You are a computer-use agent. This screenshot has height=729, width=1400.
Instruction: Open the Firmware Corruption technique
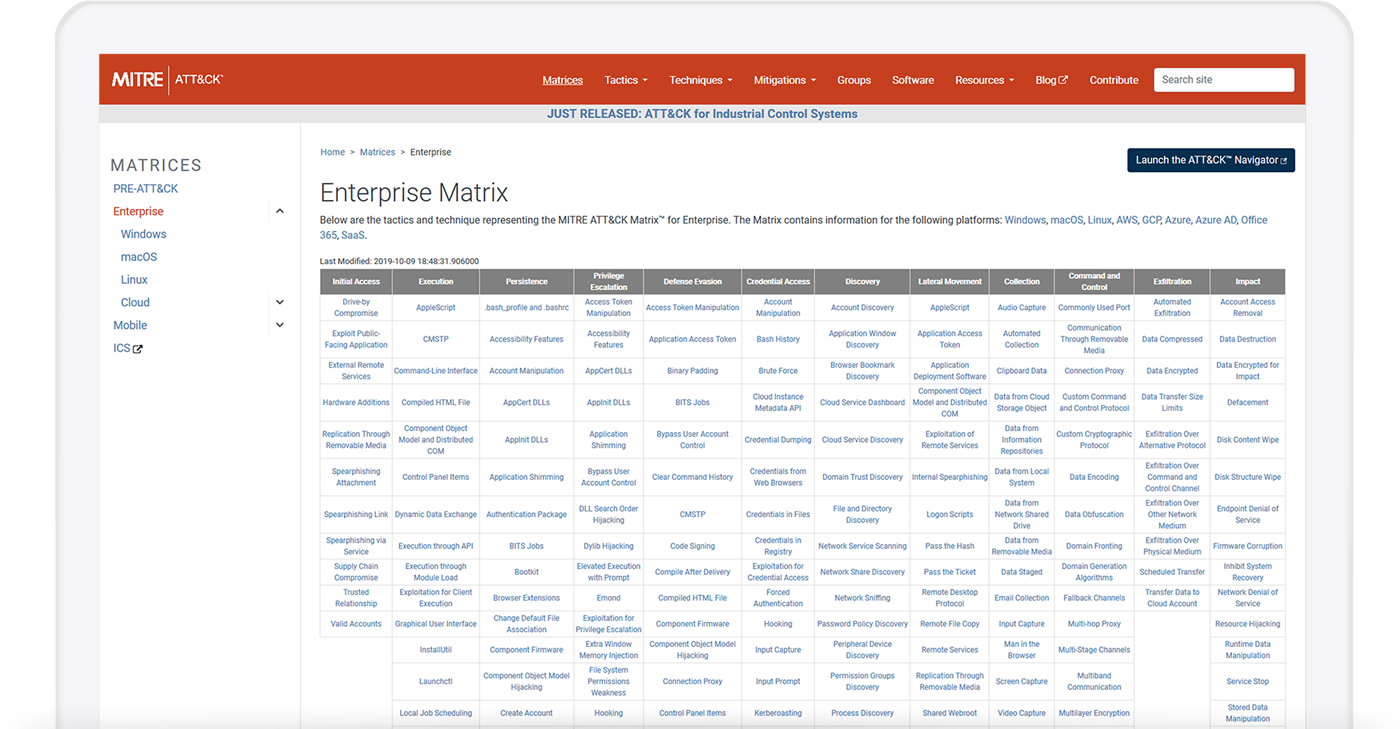(x=1248, y=546)
